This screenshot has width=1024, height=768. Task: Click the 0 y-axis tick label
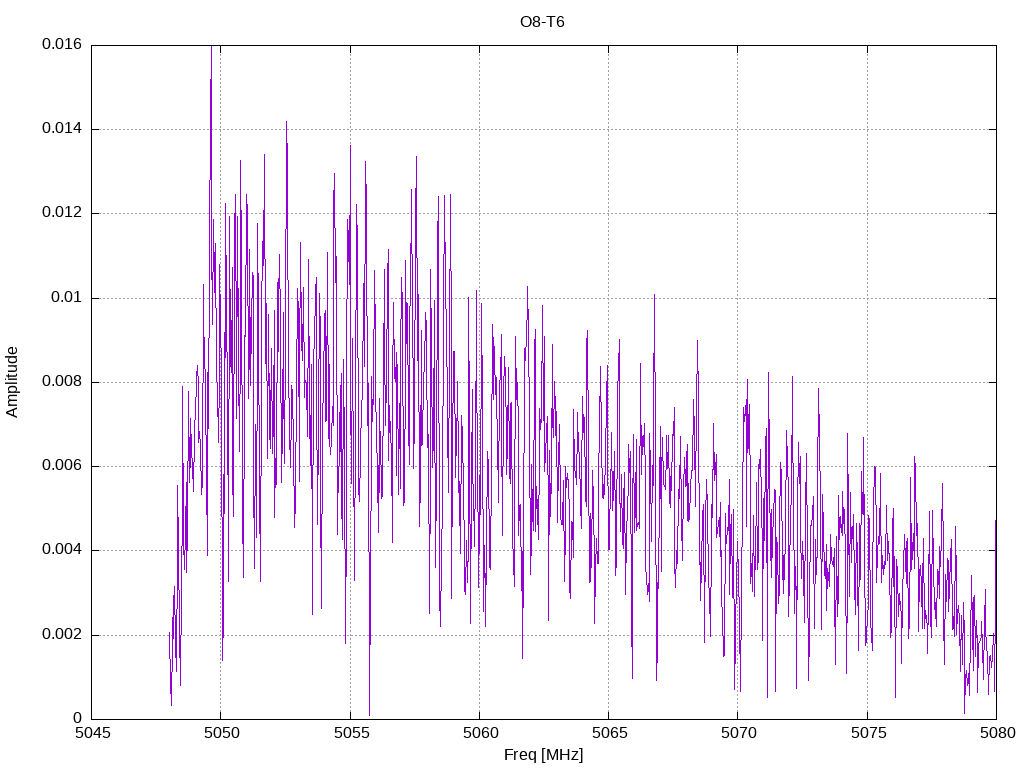click(x=77, y=719)
